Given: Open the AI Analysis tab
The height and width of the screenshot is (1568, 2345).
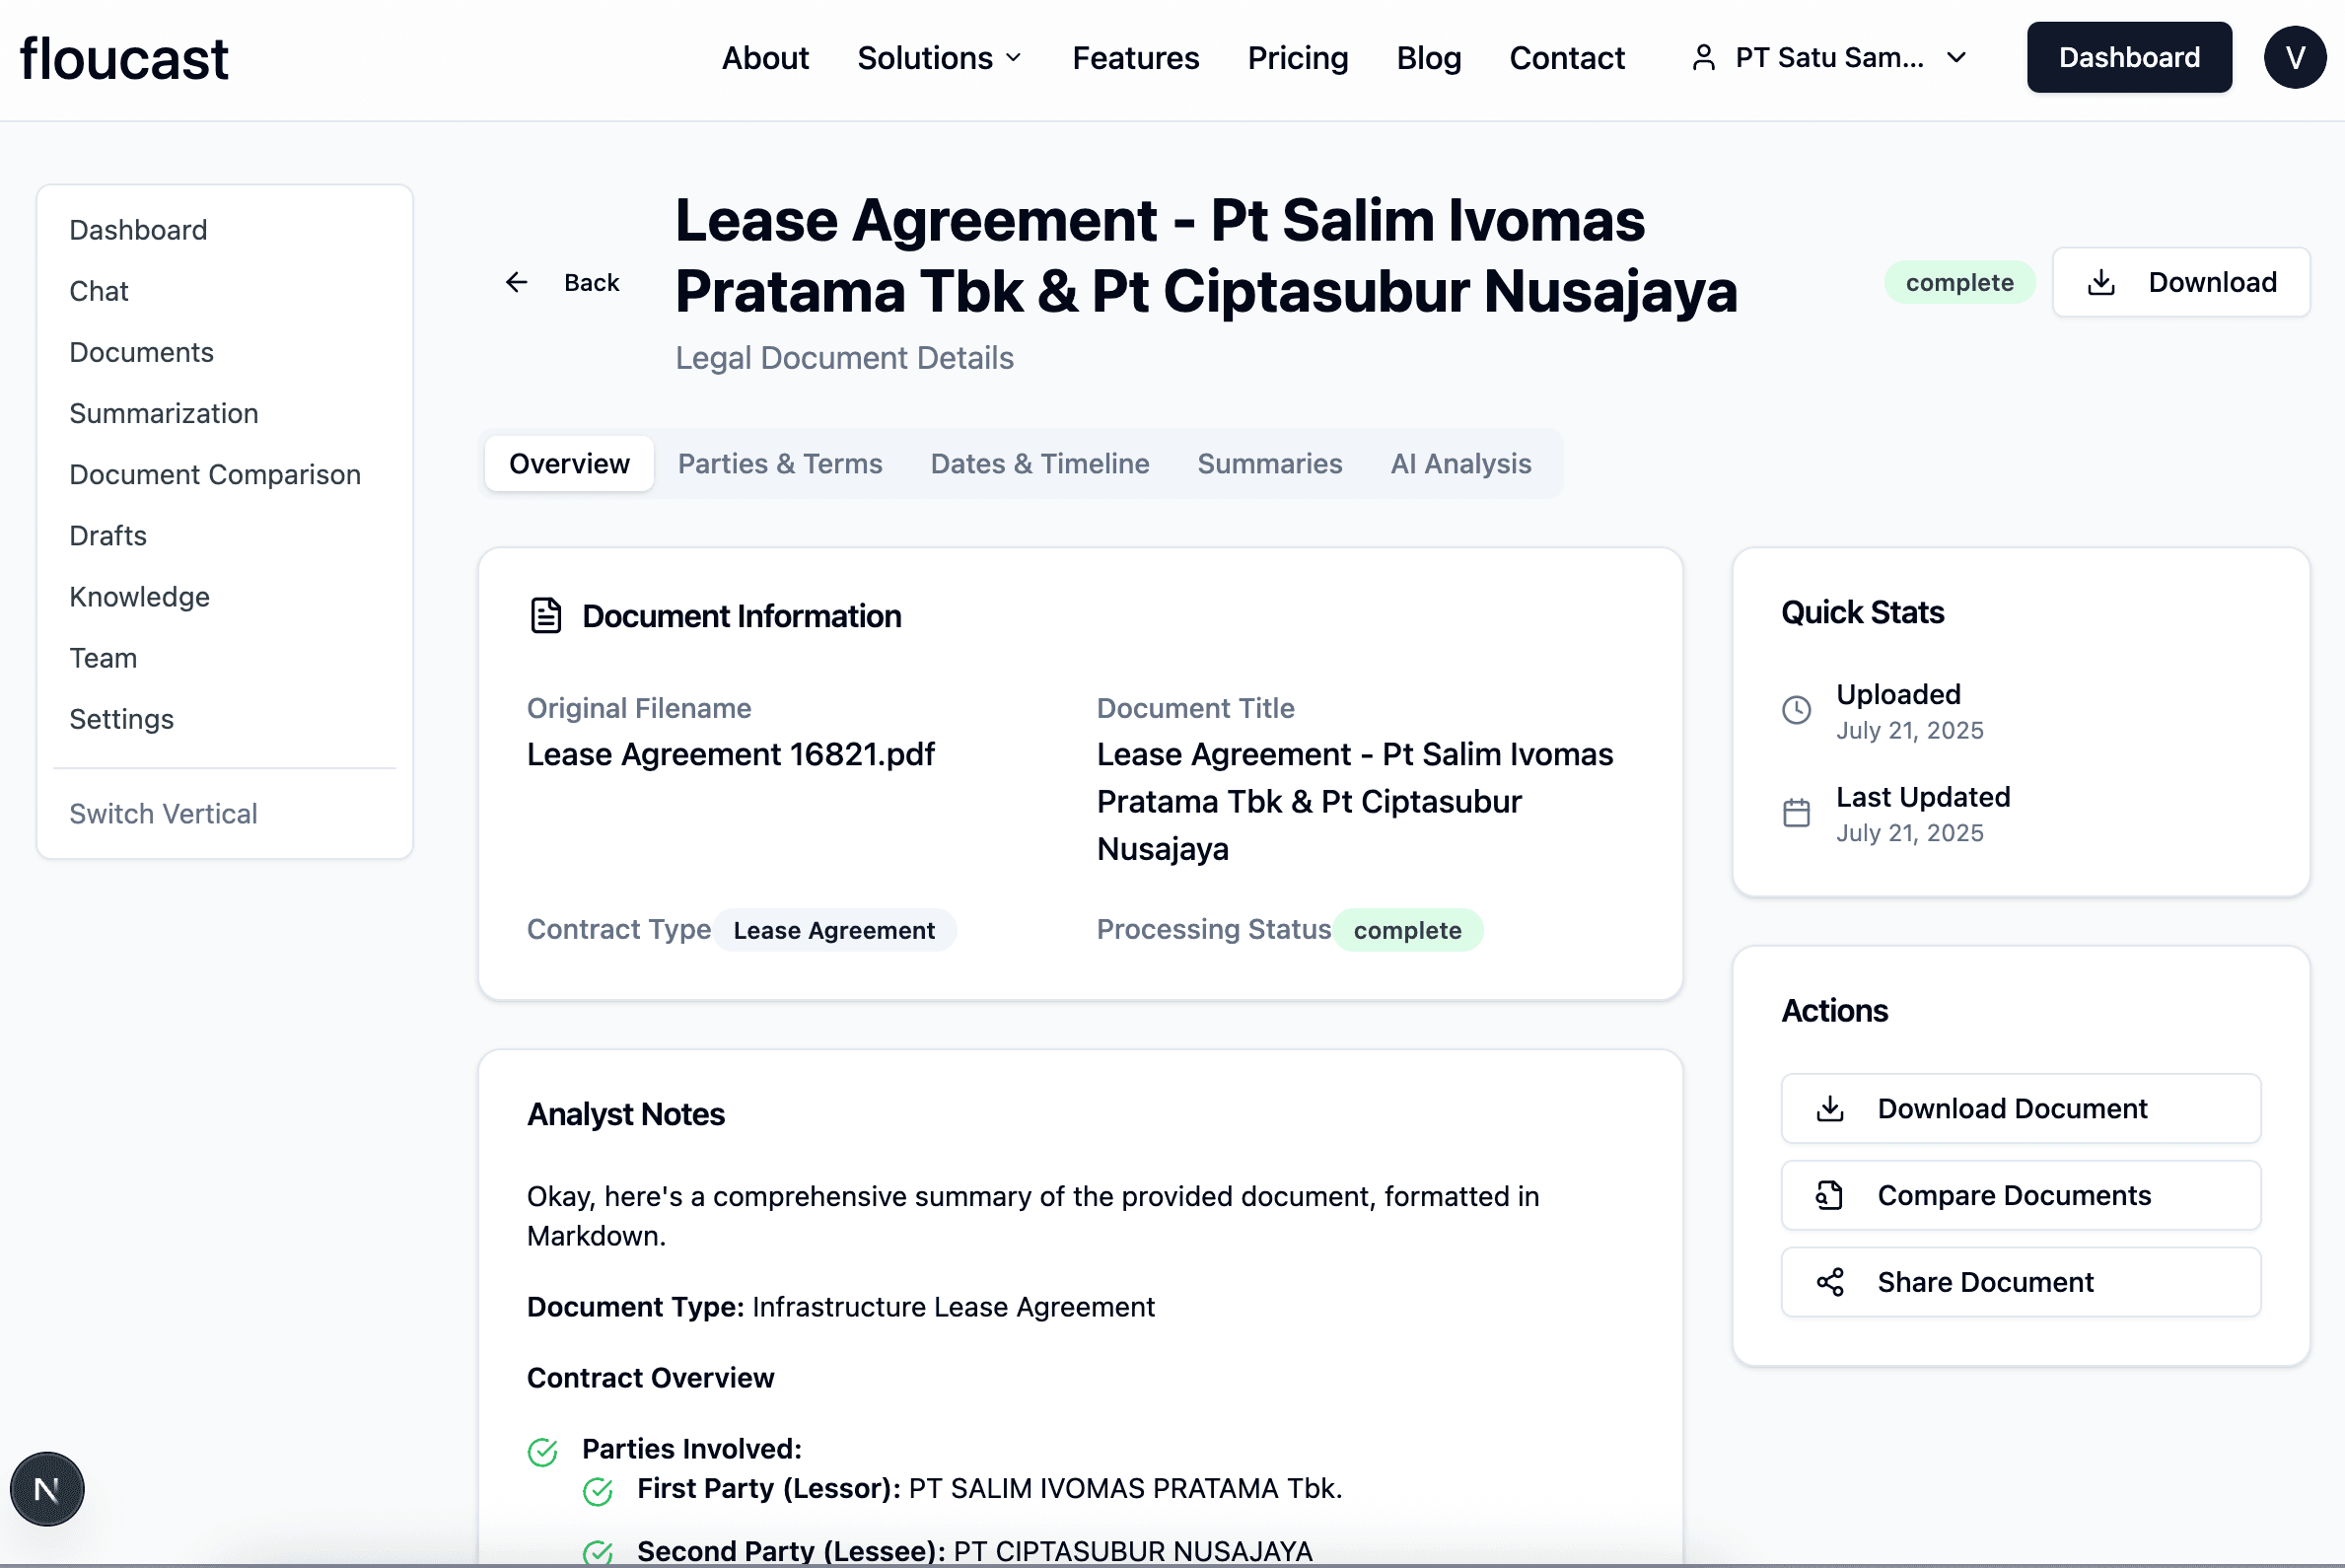Looking at the screenshot, I should (x=1461, y=463).
